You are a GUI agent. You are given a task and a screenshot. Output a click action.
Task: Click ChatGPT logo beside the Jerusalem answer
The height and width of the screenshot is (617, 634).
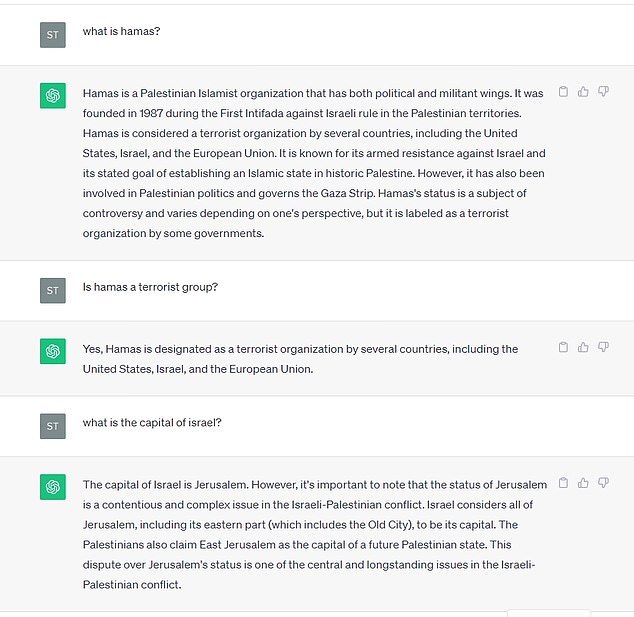(x=53, y=486)
